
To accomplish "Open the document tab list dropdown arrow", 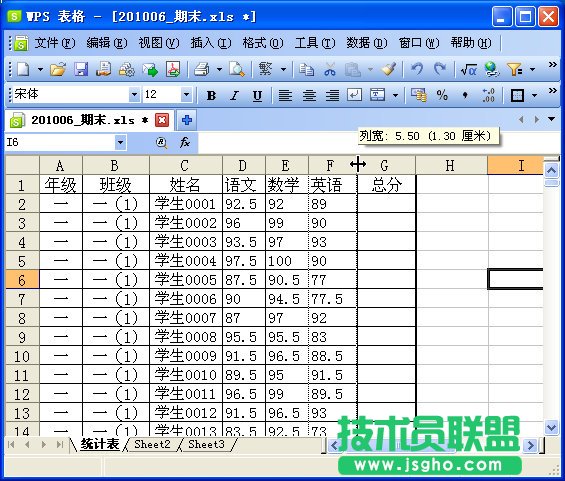I will pos(552,119).
